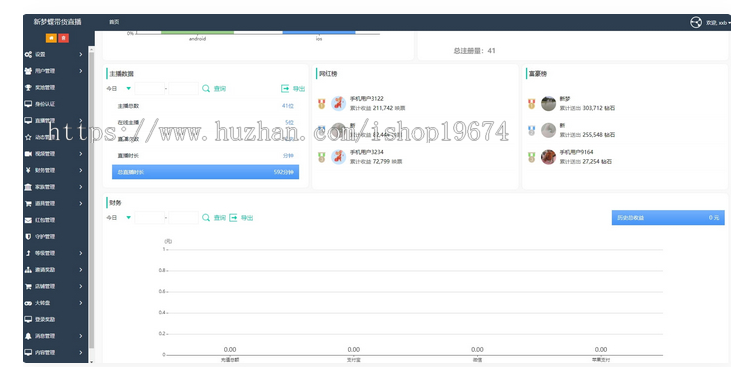Image resolution: width=747 pixels, height=369 pixels.
Task: Expand the 内容管理 sidebar chevron
Action: [x=81, y=352]
